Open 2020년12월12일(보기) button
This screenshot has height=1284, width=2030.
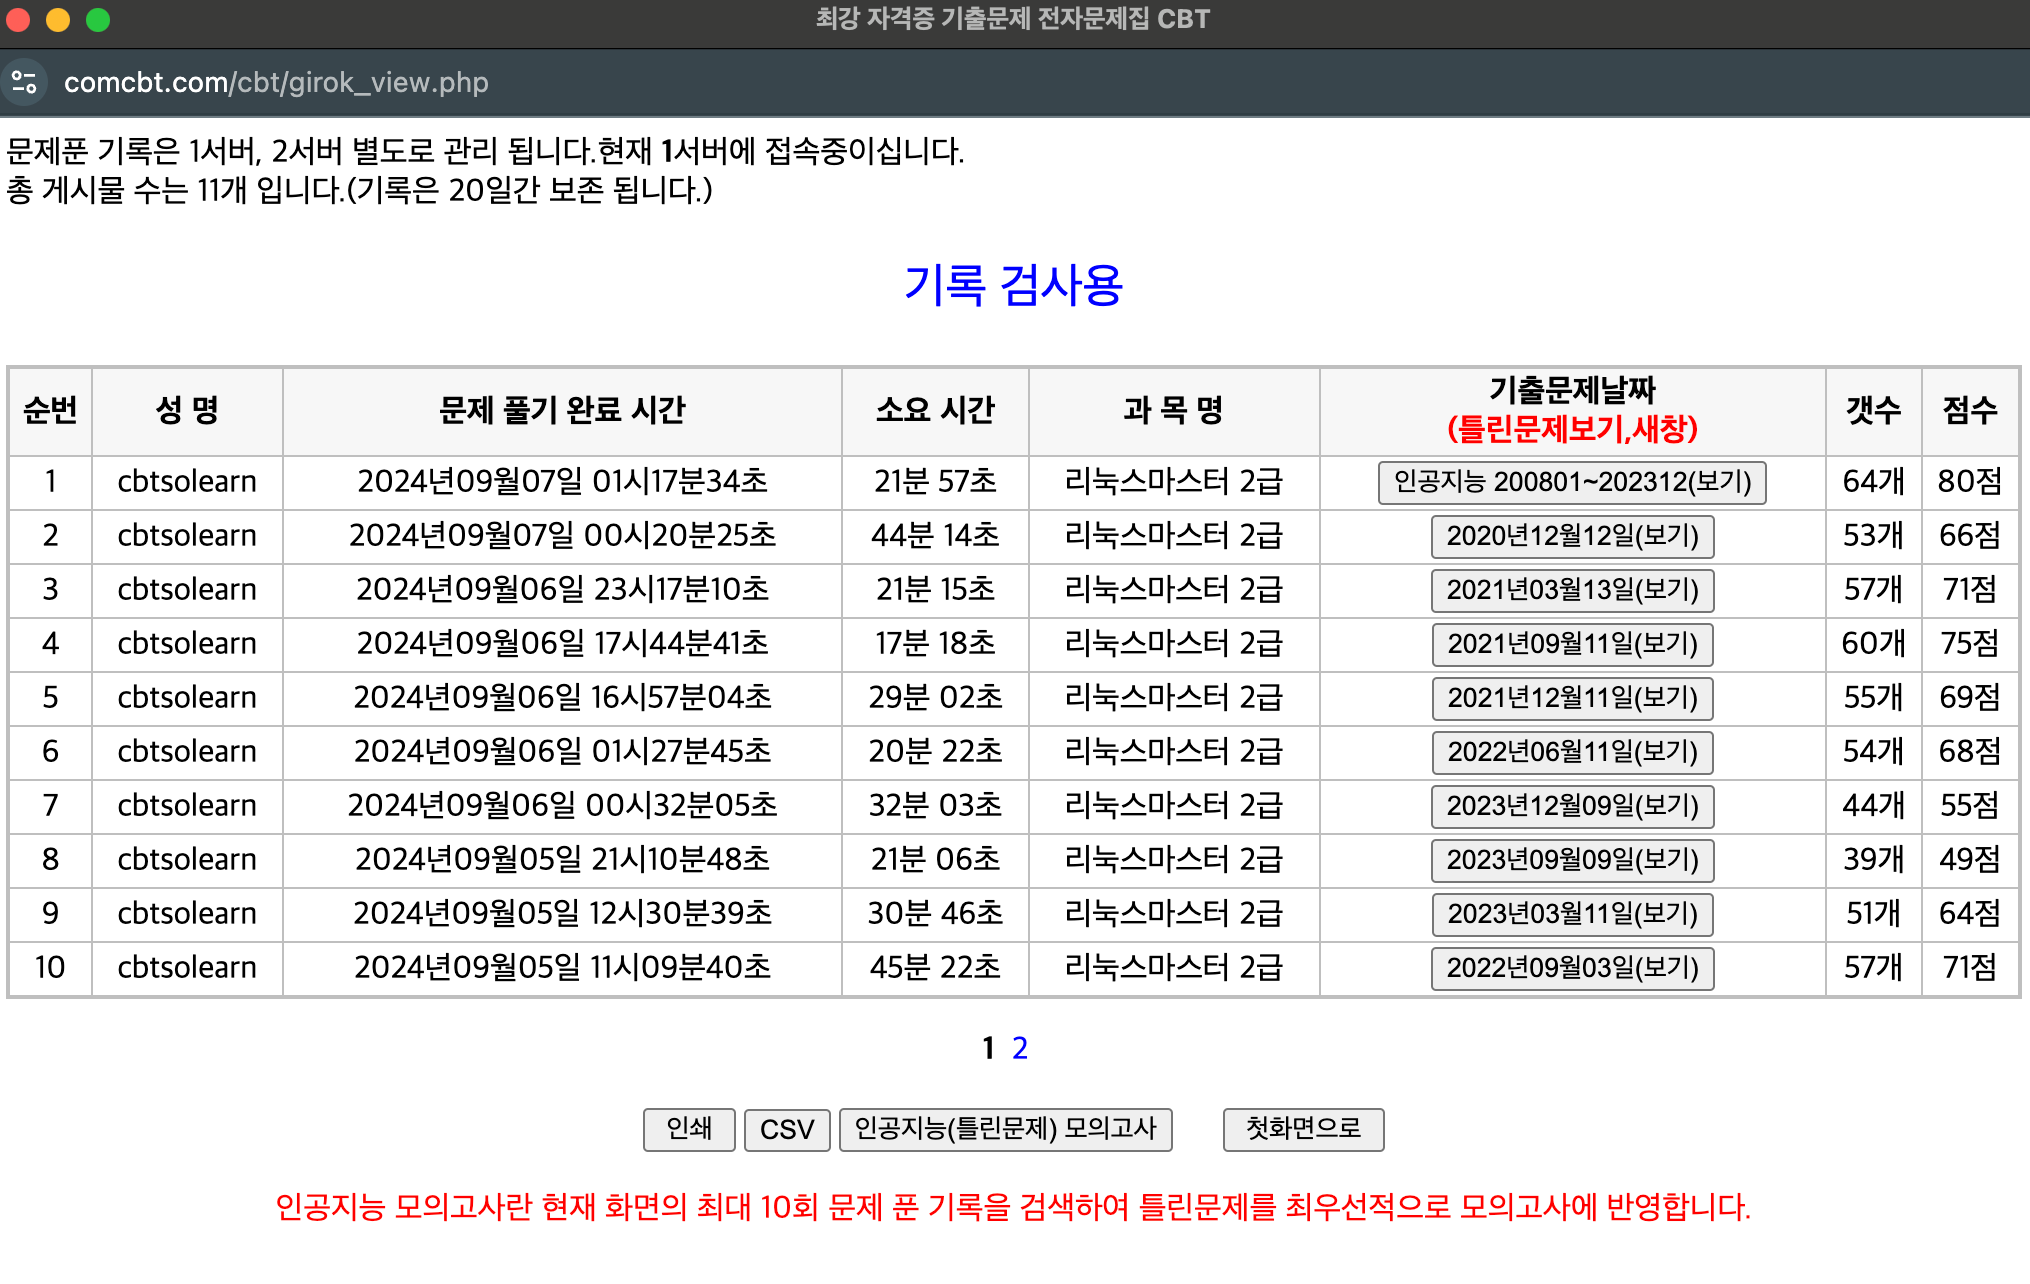click(x=1571, y=536)
